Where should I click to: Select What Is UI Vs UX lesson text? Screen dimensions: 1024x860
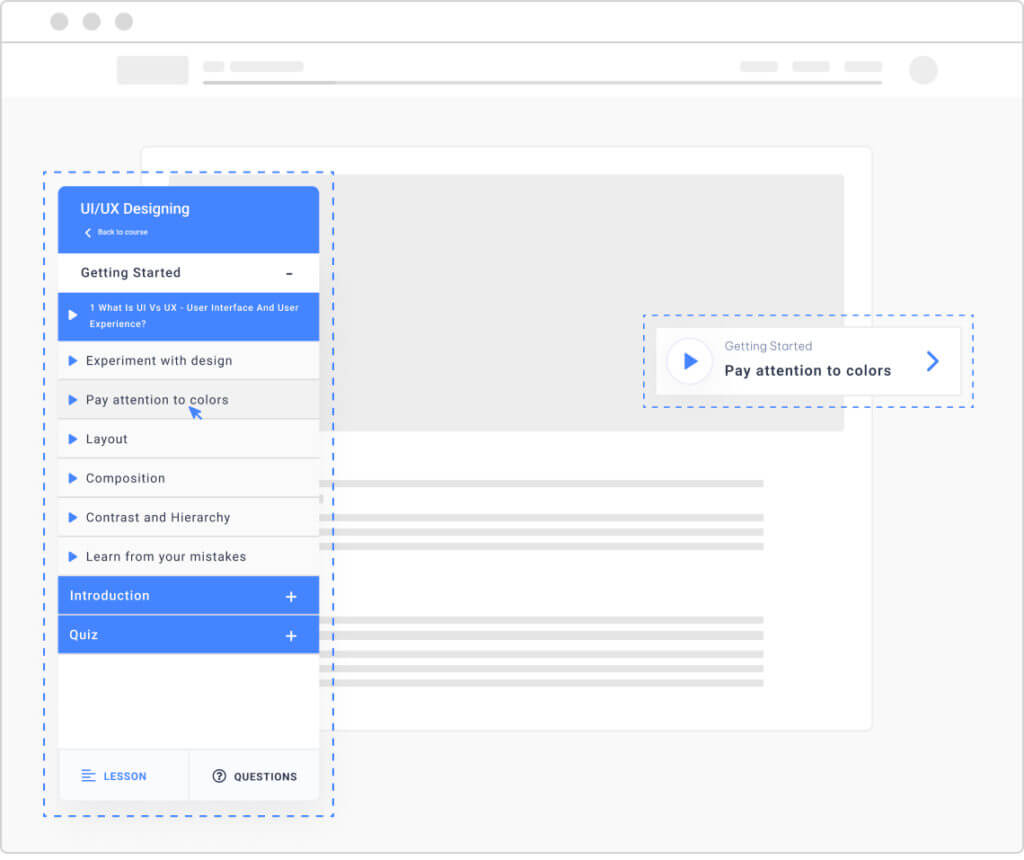click(x=194, y=315)
